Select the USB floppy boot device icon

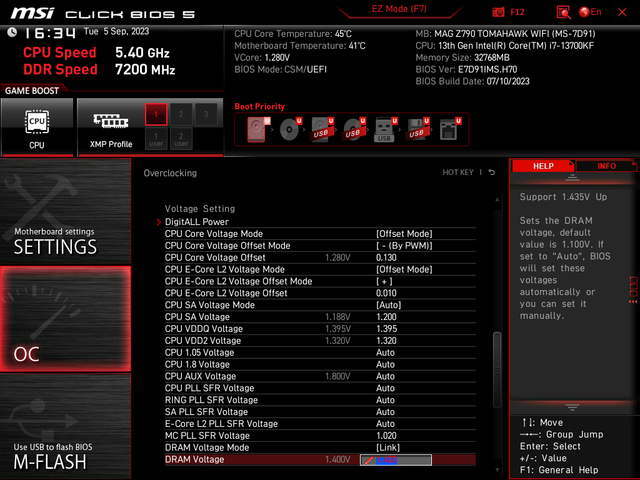coord(417,129)
